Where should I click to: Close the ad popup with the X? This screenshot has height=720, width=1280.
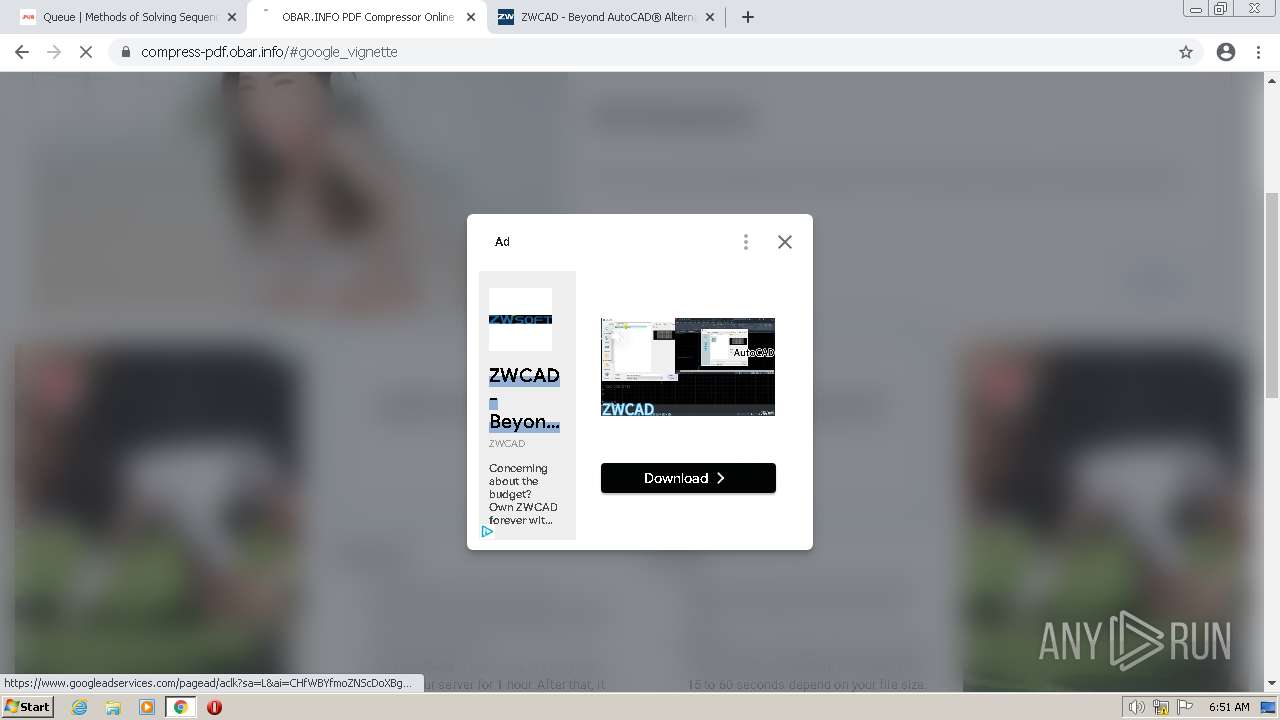point(785,242)
